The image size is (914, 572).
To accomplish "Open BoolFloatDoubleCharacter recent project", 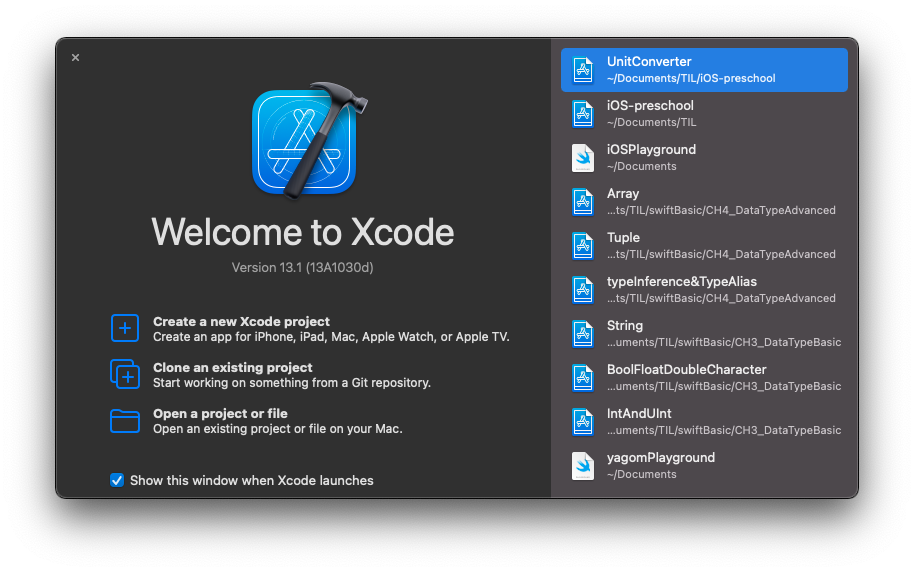I will (704, 378).
